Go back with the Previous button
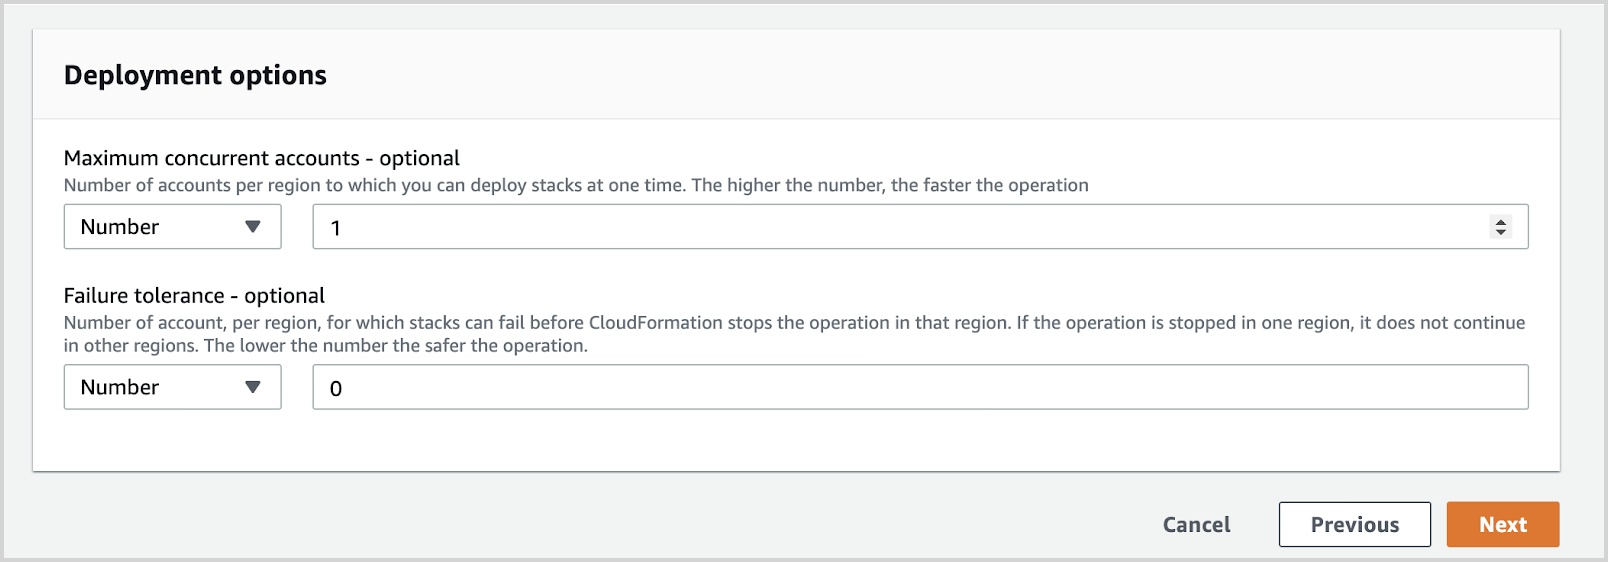 pos(1354,525)
